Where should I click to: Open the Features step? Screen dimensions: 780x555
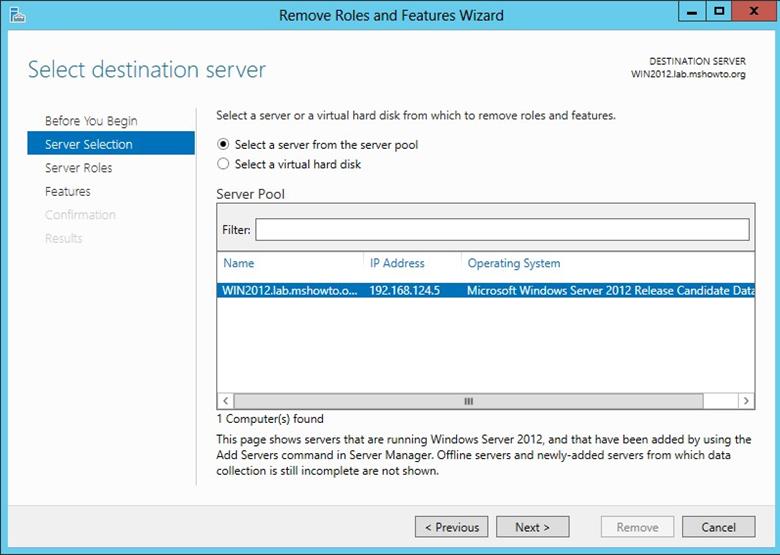point(68,191)
